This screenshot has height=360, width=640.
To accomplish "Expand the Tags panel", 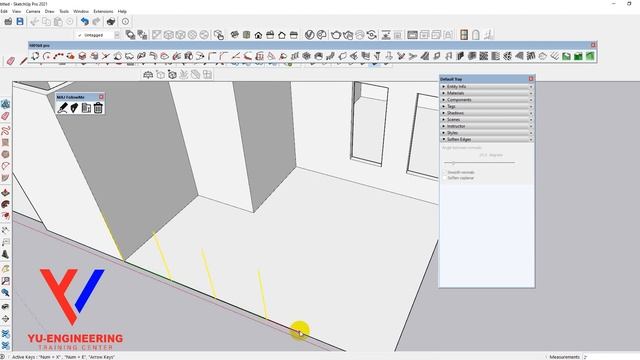I will coord(444,106).
